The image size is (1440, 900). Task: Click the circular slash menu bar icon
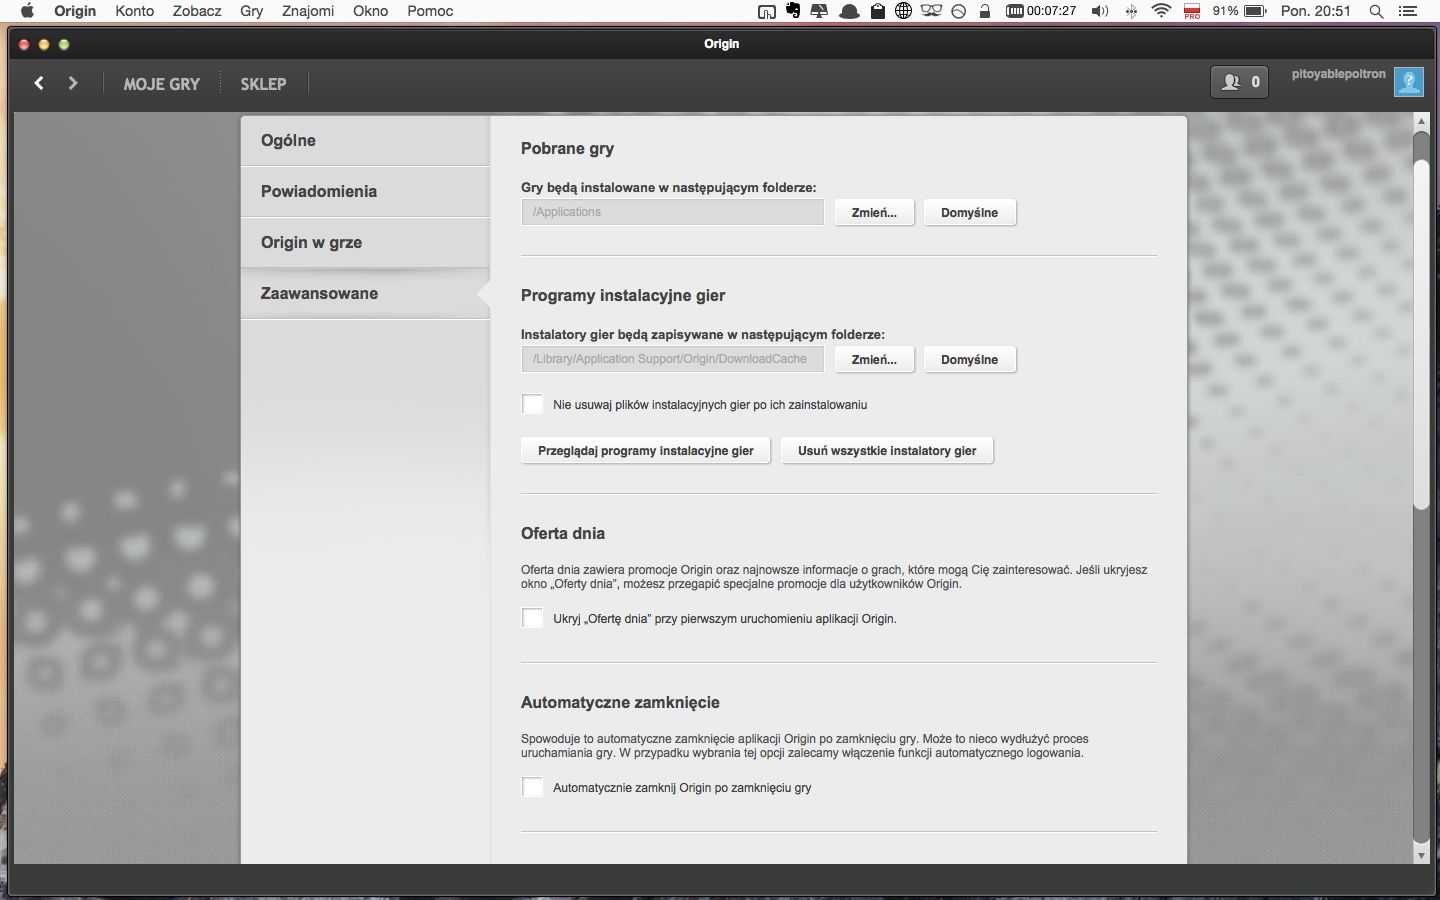coord(958,11)
